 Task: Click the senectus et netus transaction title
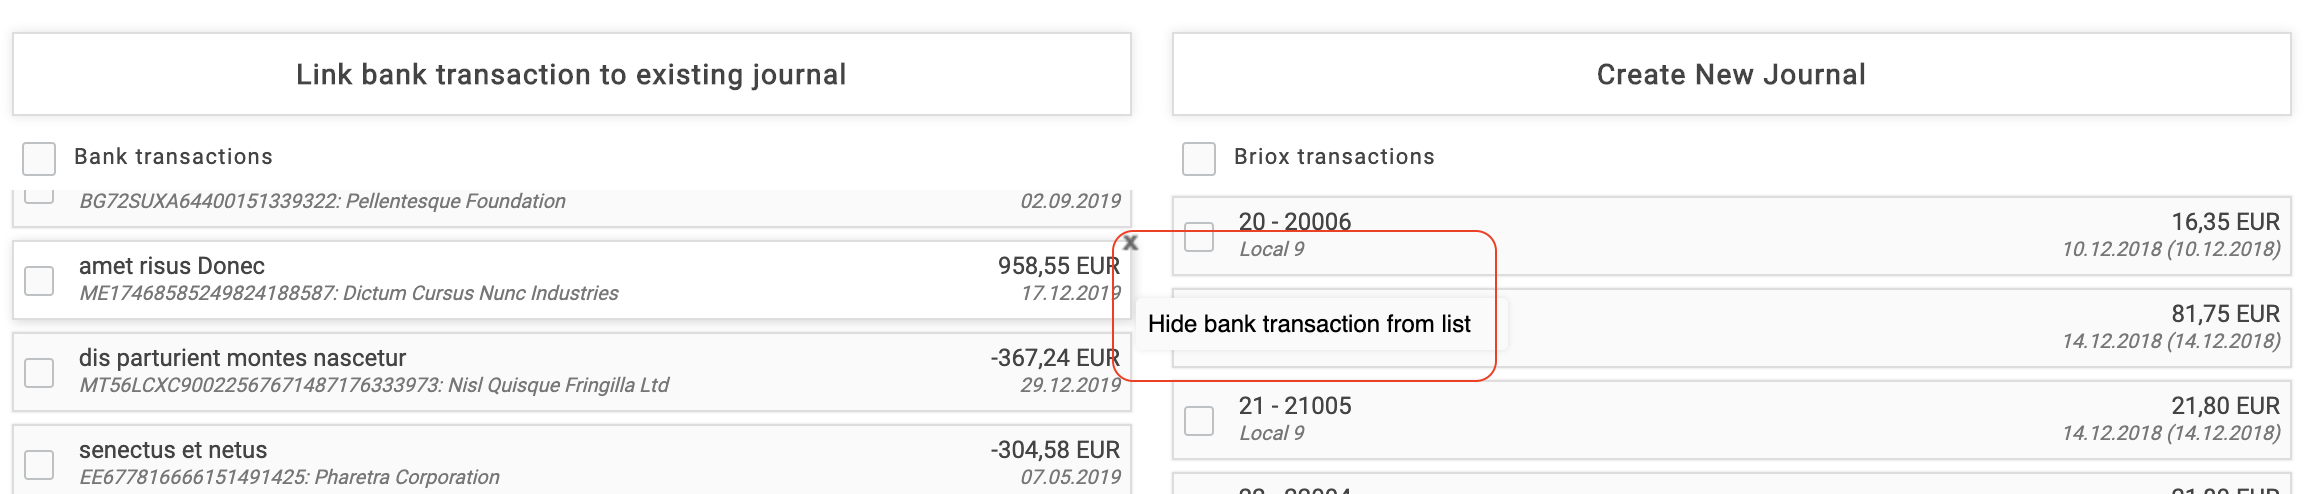(173, 450)
